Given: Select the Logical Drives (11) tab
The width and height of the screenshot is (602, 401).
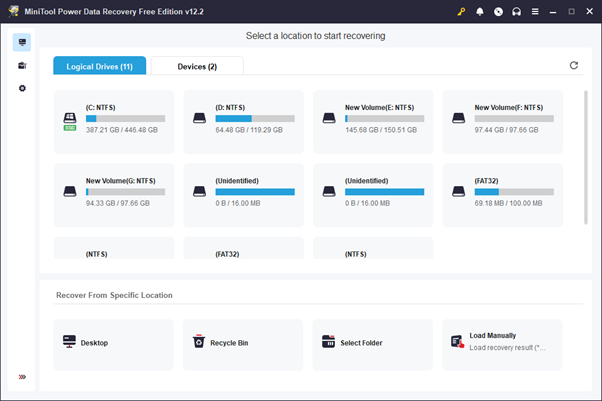Looking at the screenshot, I should pyautogui.click(x=99, y=66).
